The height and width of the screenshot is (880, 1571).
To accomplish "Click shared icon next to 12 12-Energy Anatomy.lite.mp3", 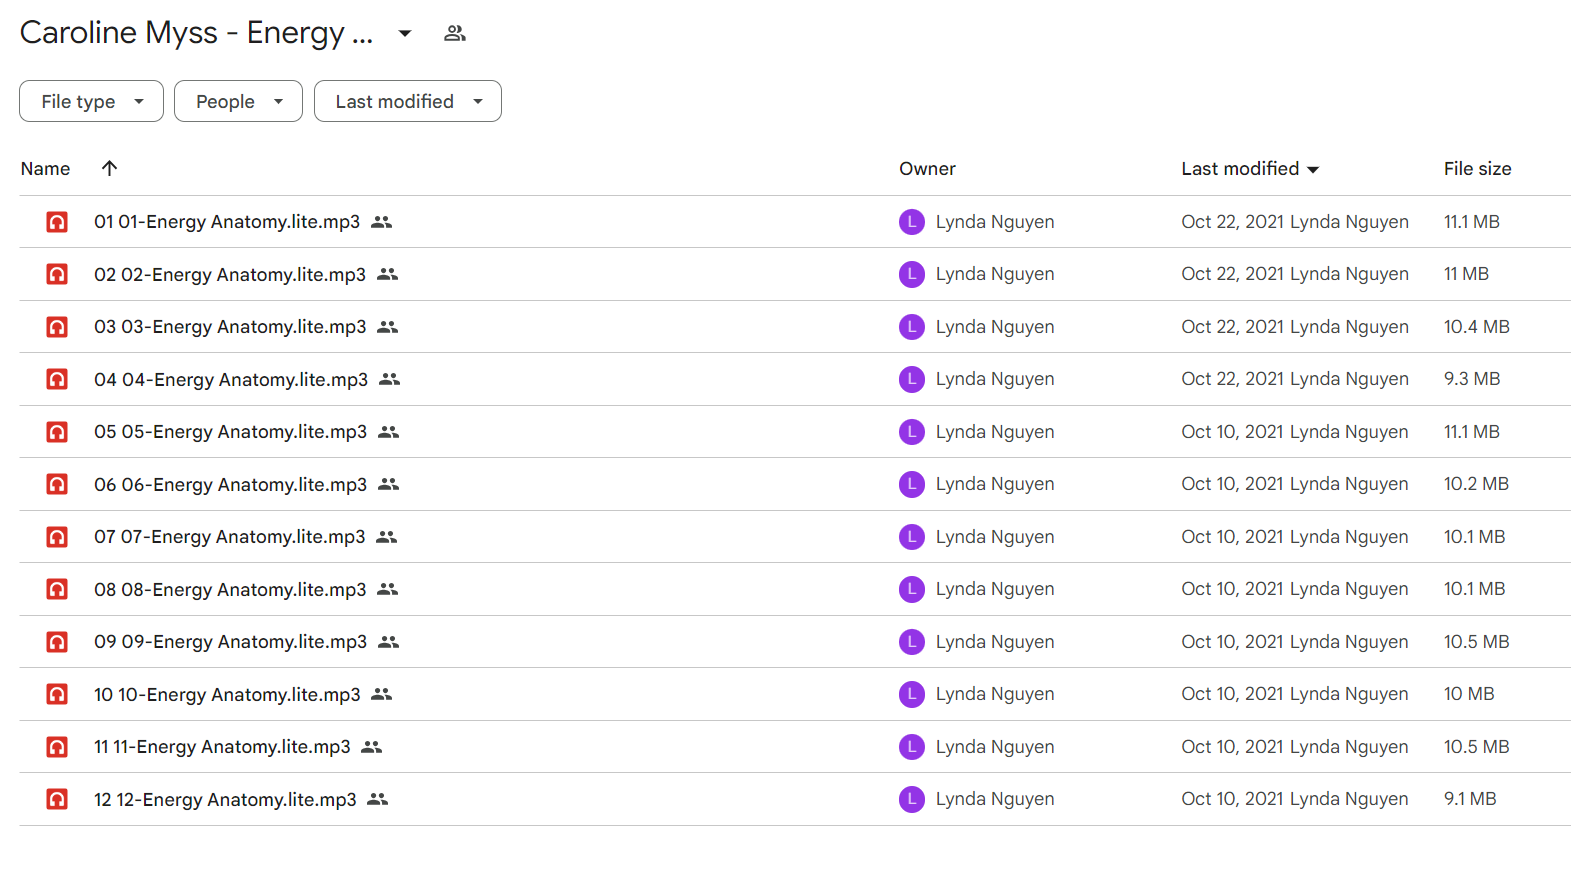I will coord(378,799).
